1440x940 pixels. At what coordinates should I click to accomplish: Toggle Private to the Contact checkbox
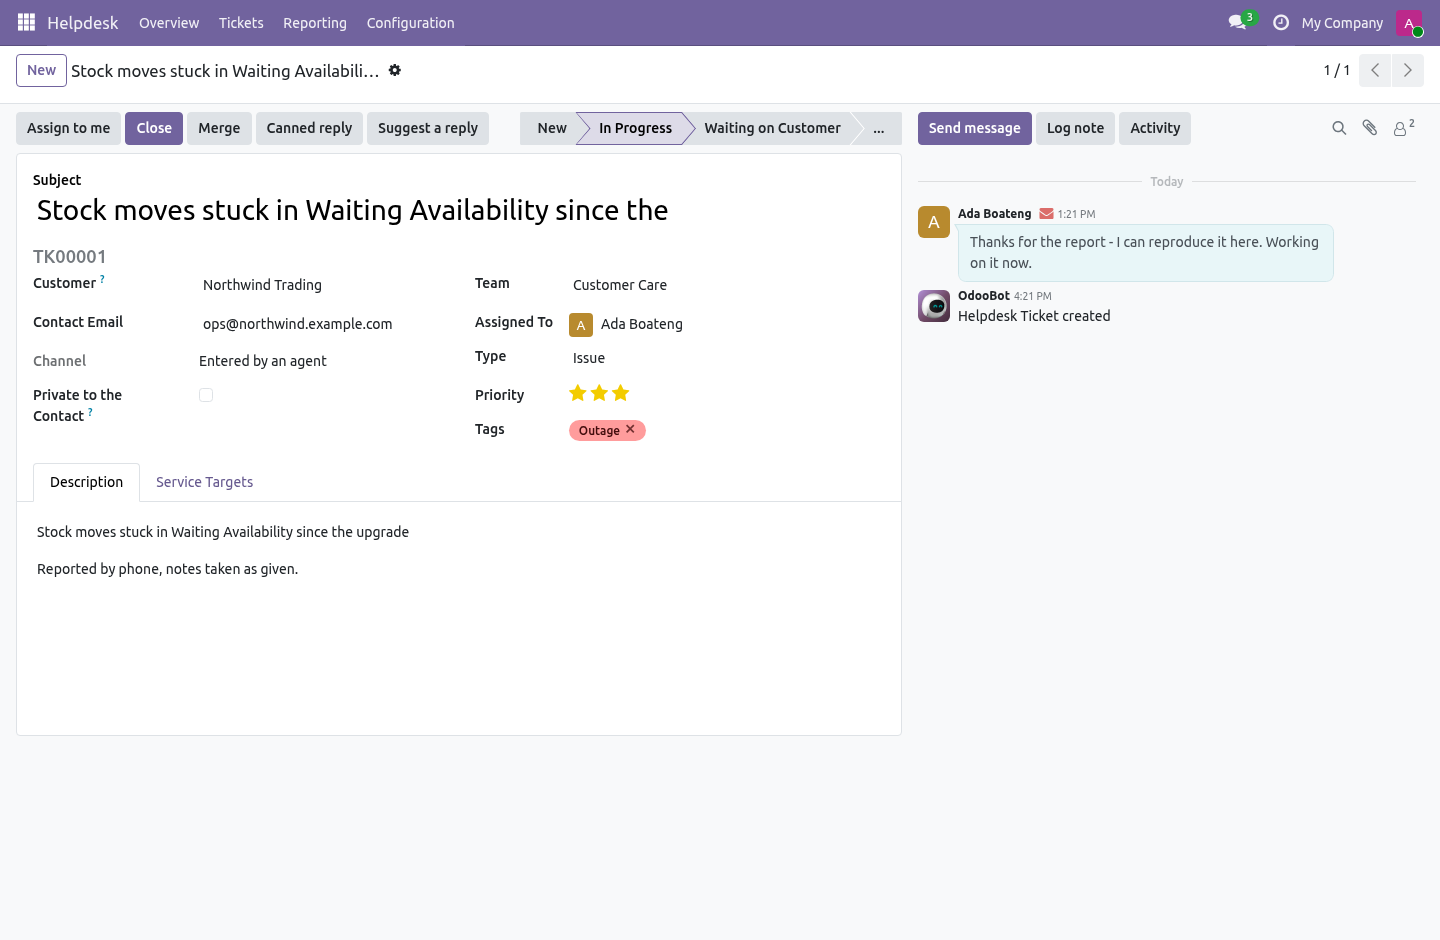pyautogui.click(x=206, y=395)
